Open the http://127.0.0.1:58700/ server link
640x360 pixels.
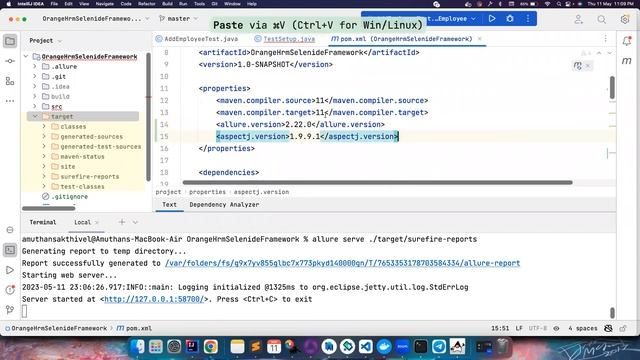tap(154, 299)
